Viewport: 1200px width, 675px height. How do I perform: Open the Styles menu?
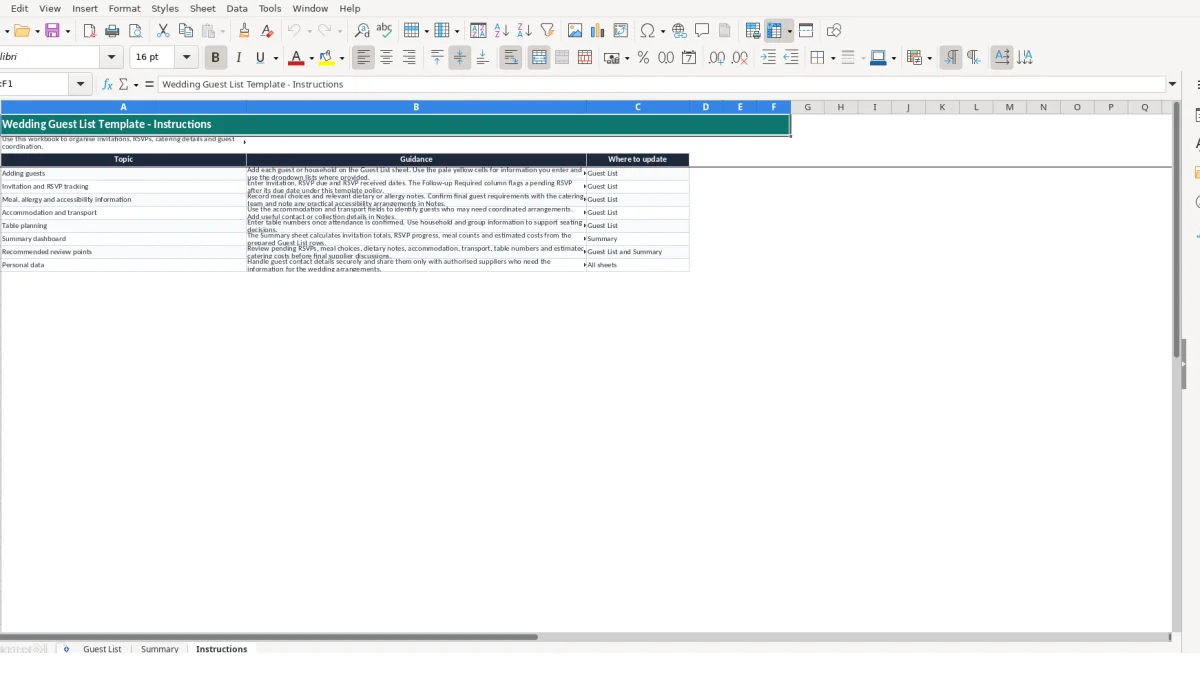(x=165, y=8)
